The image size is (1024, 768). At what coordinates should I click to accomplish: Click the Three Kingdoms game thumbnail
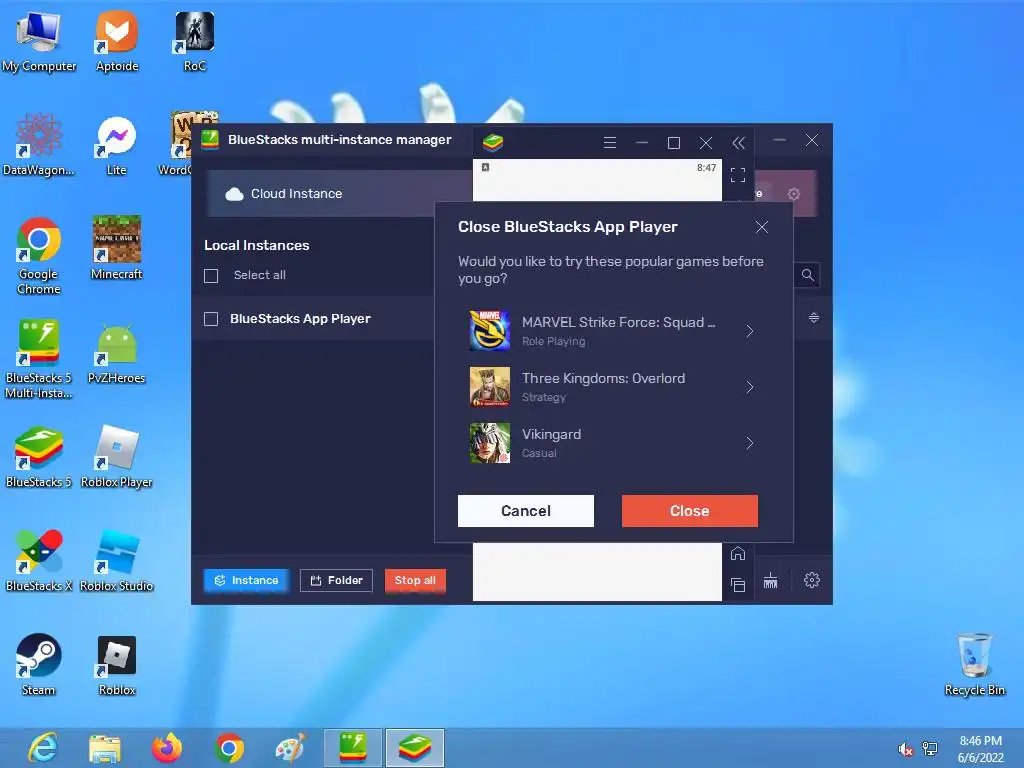coord(490,387)
